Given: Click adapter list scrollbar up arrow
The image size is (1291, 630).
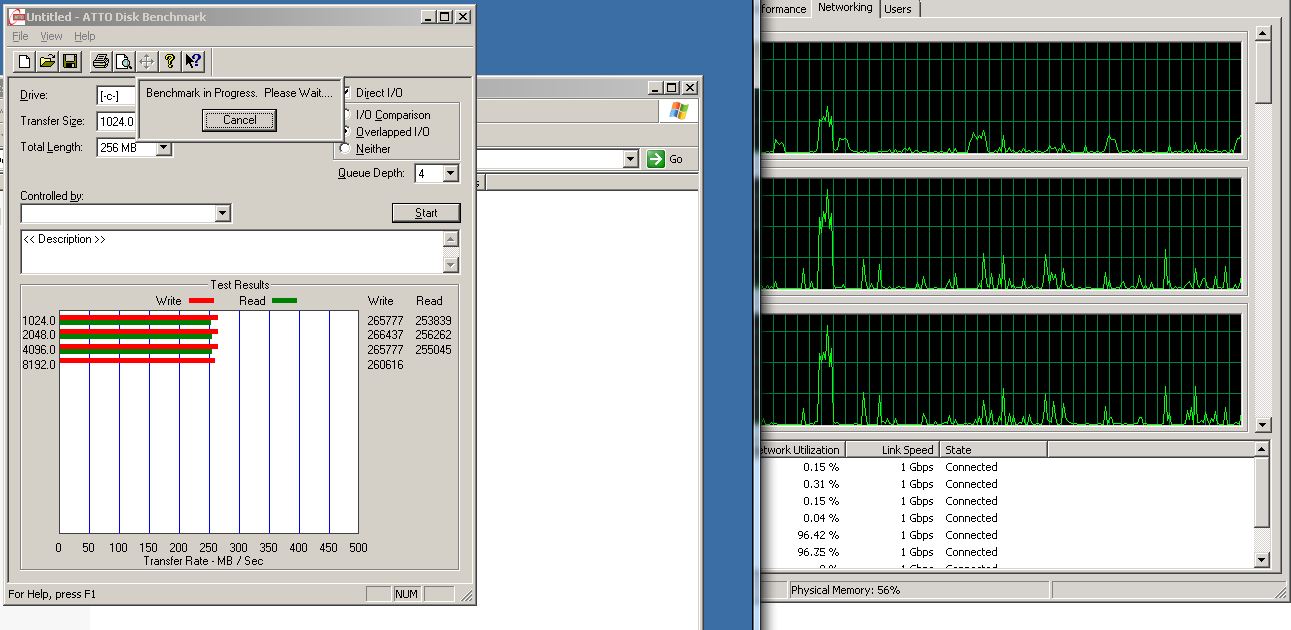Looking at the screenshot, I should pos(1262,450).
